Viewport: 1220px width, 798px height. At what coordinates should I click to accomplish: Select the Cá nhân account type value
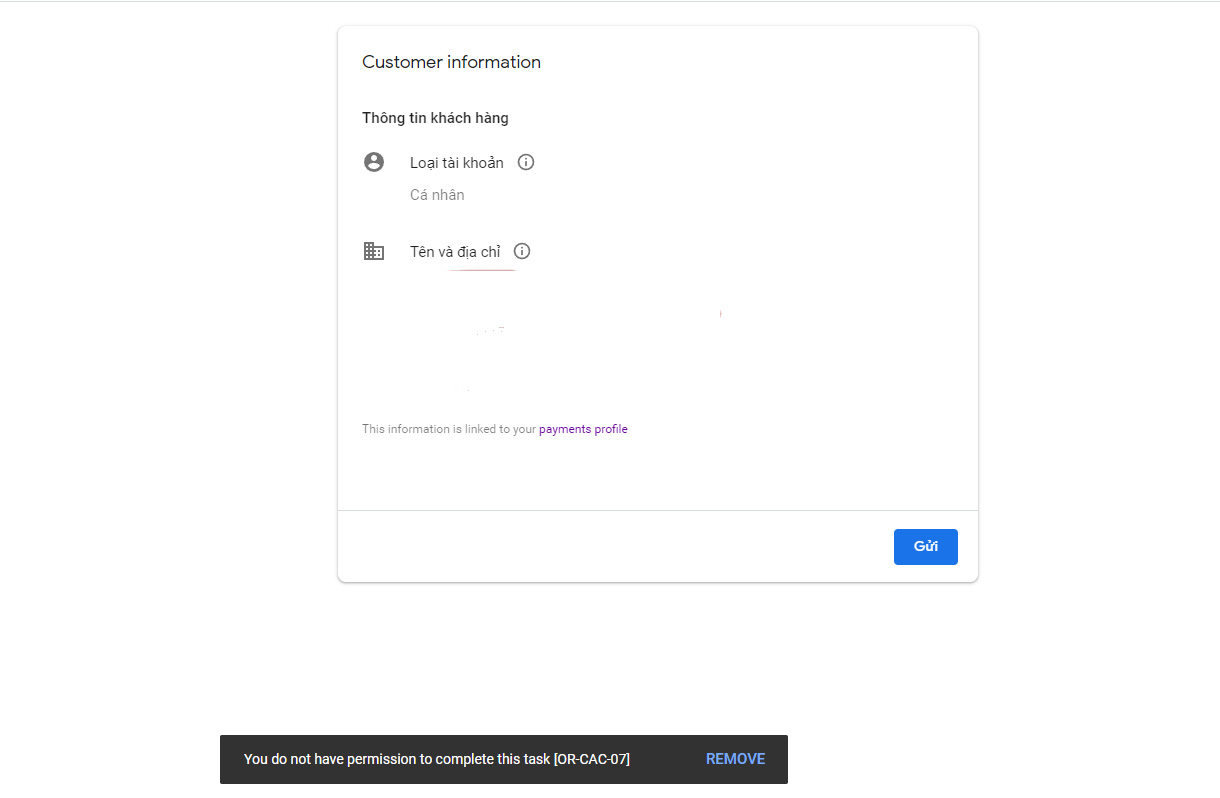(437, 195)
